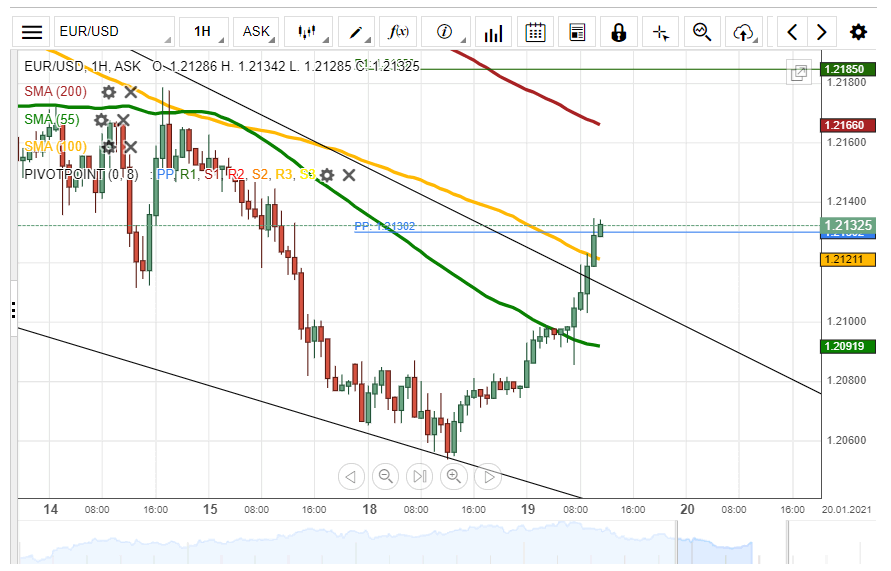Screen dimensions: 891x571
Task: Open SMA (200) settings gear
Action: coord(109,92)
